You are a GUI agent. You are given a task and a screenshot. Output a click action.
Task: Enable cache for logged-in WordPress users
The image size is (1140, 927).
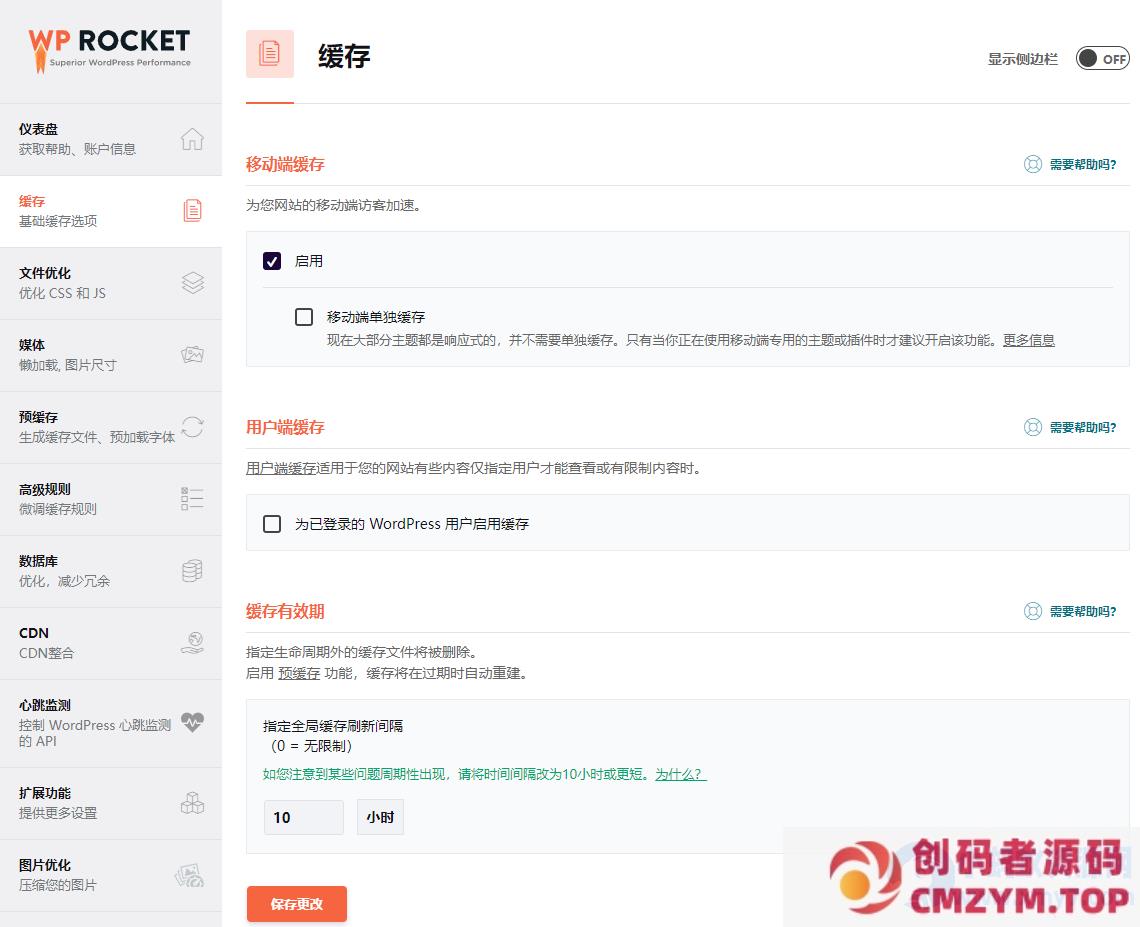coord(272,524)
